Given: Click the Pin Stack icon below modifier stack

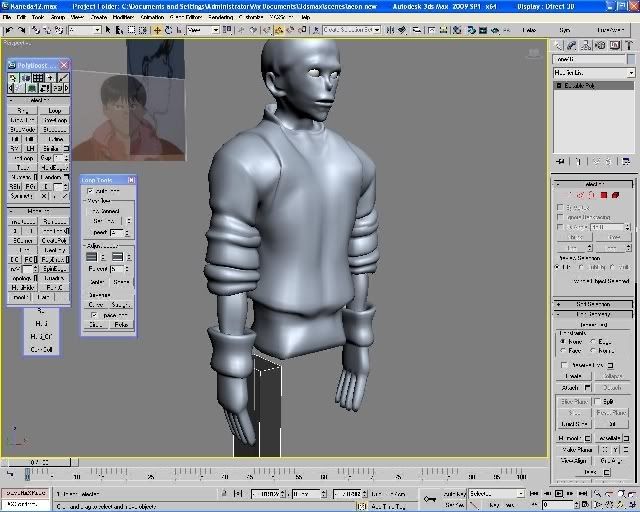Looking at the screenshot, I should pos(560,161).
